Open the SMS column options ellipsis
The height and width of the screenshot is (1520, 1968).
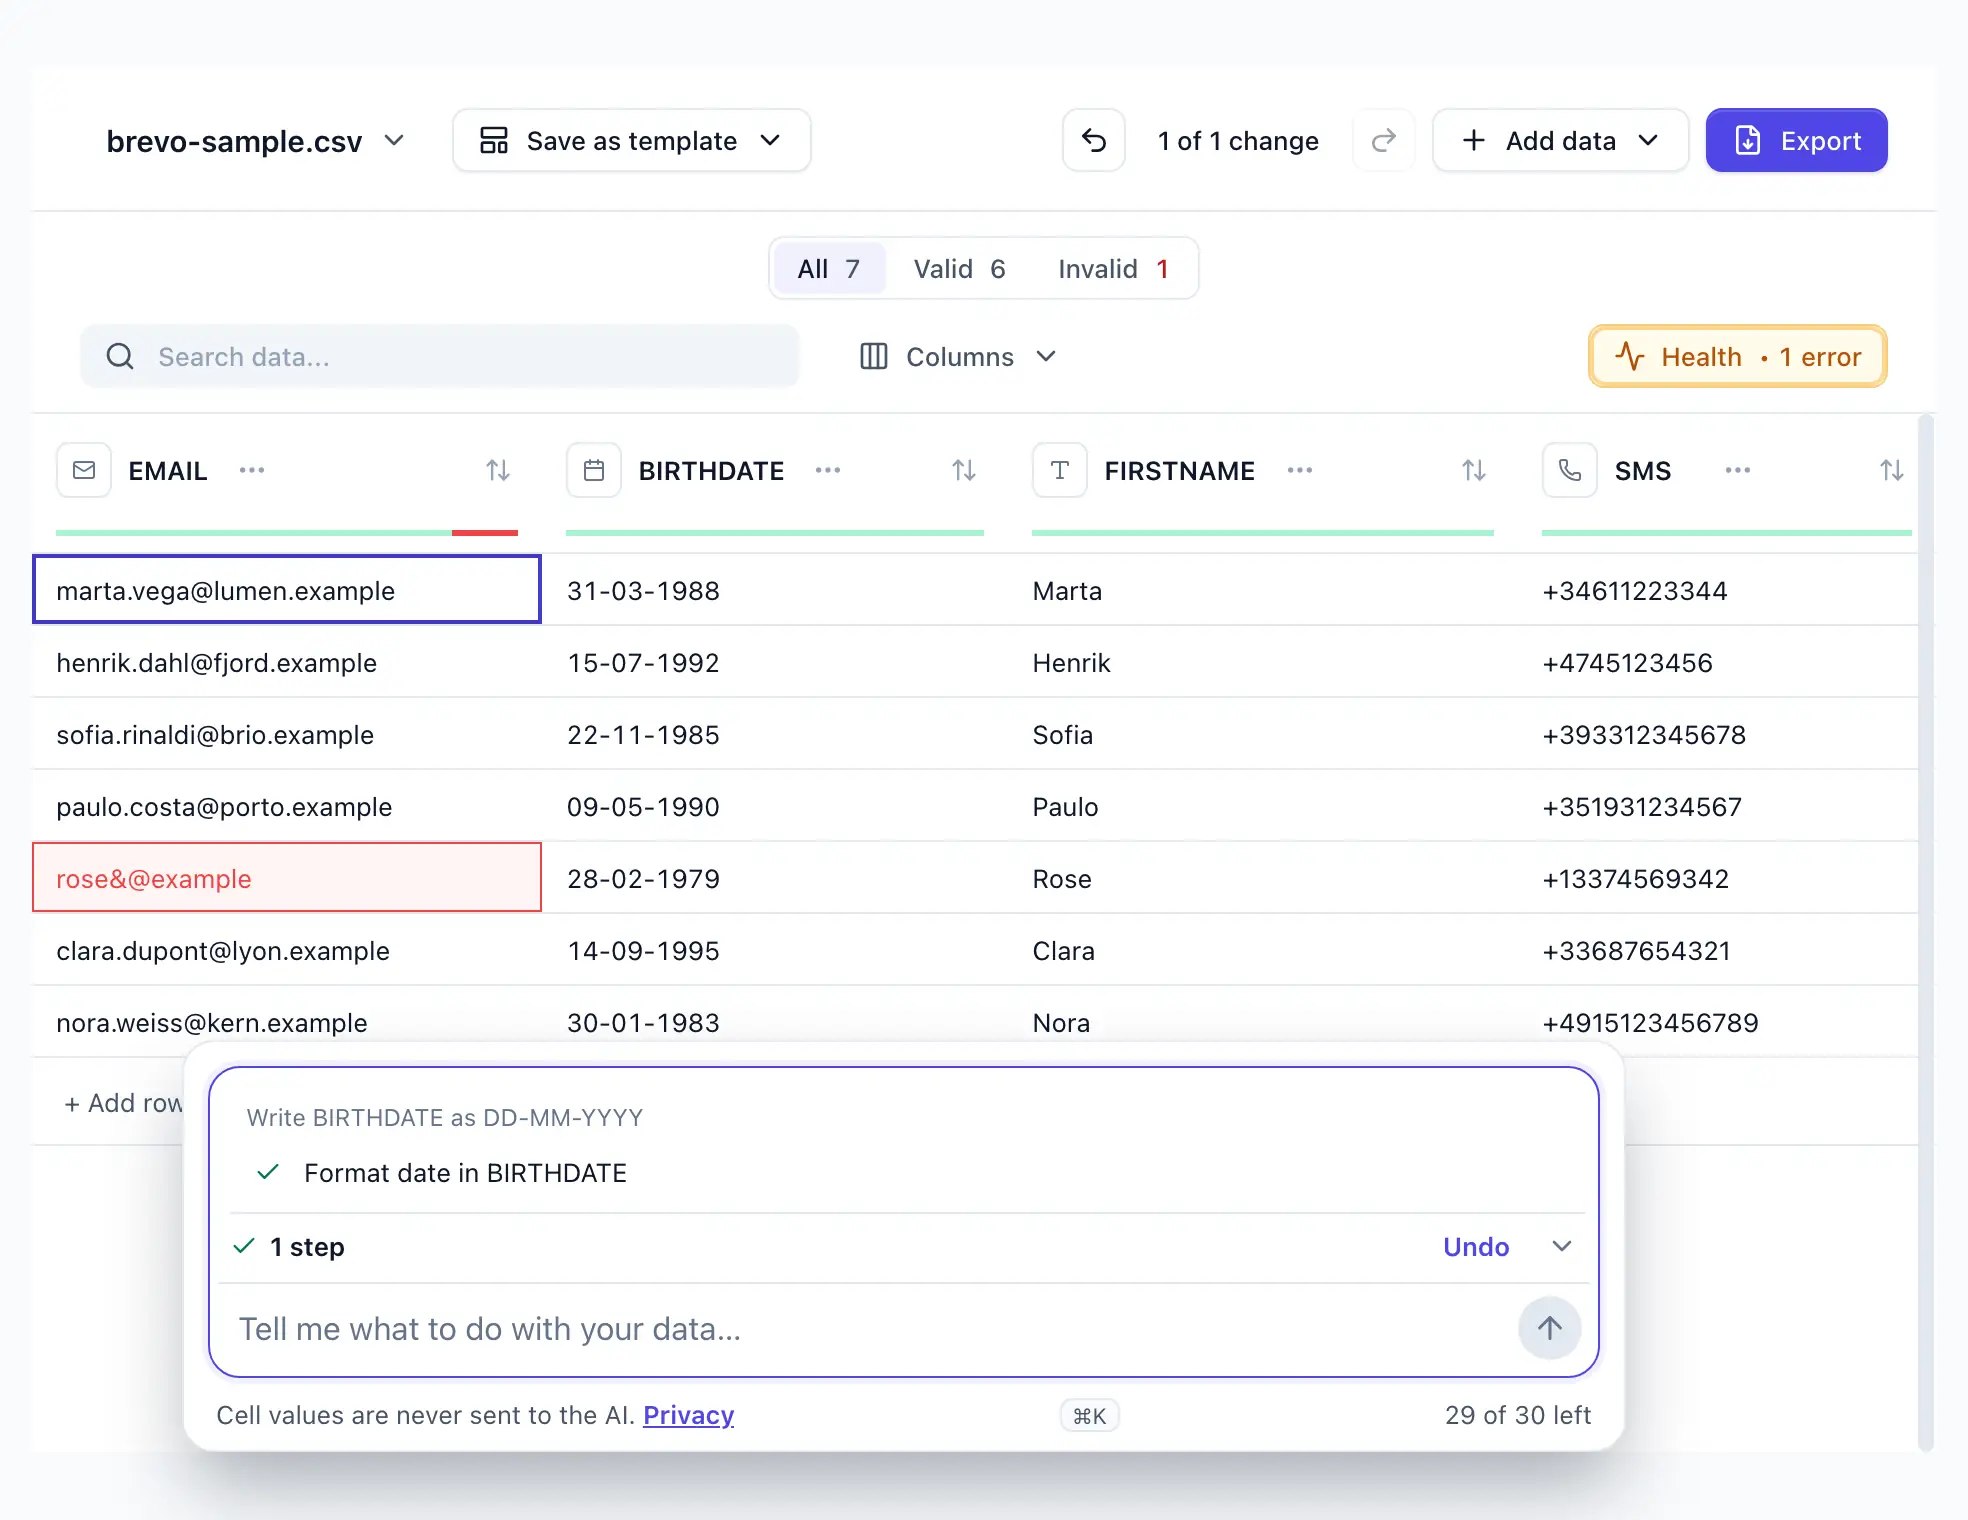click(1738, 470)
